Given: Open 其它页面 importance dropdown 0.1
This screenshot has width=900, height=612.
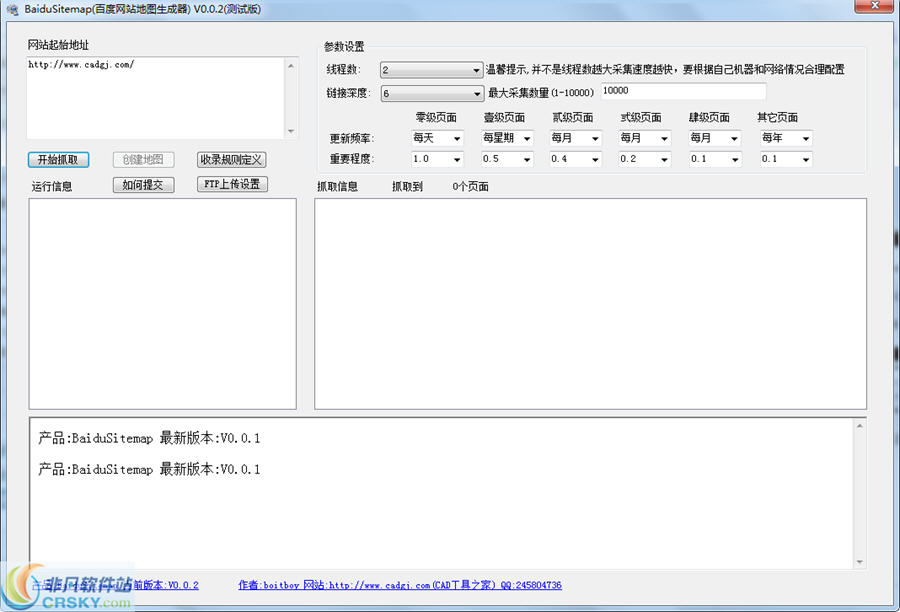Looking at the screenshot, I should (786, 159).
